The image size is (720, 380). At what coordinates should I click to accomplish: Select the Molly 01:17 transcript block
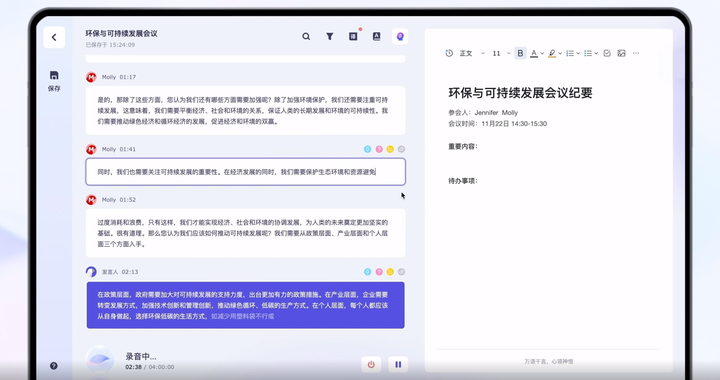pyautogui.click(x=246, y=111)
